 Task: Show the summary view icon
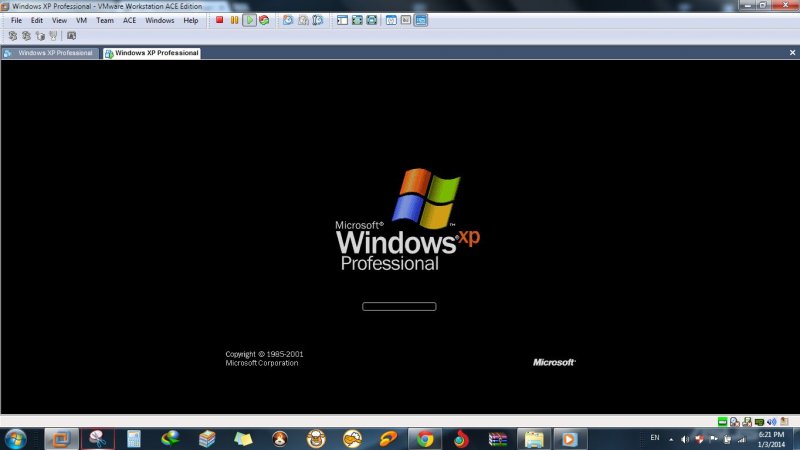pyautogui.click(x=391, y=20)
